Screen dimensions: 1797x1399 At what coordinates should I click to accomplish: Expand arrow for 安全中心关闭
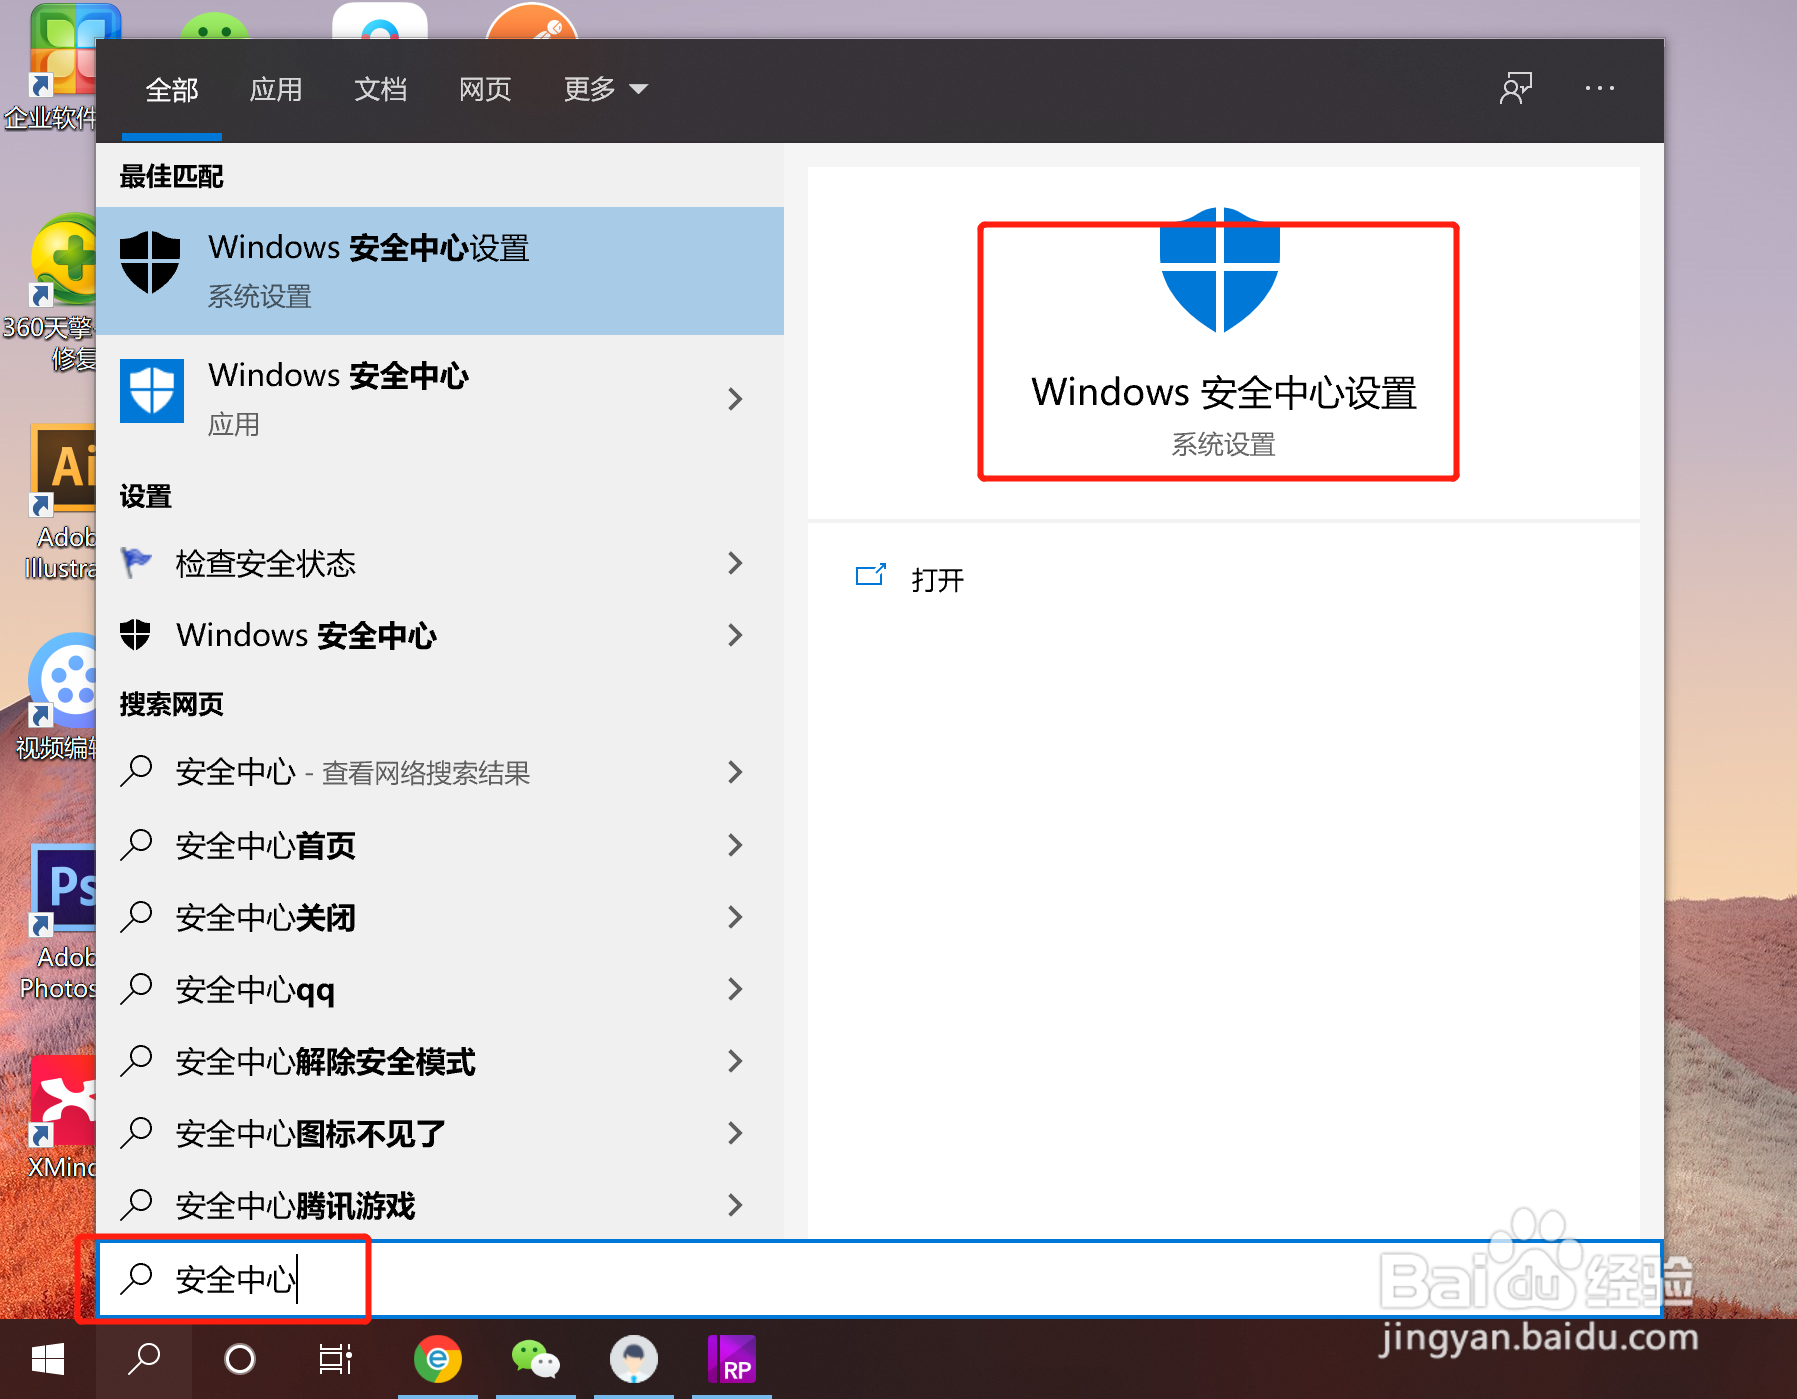pyautogui.click(x=735, y=917)
